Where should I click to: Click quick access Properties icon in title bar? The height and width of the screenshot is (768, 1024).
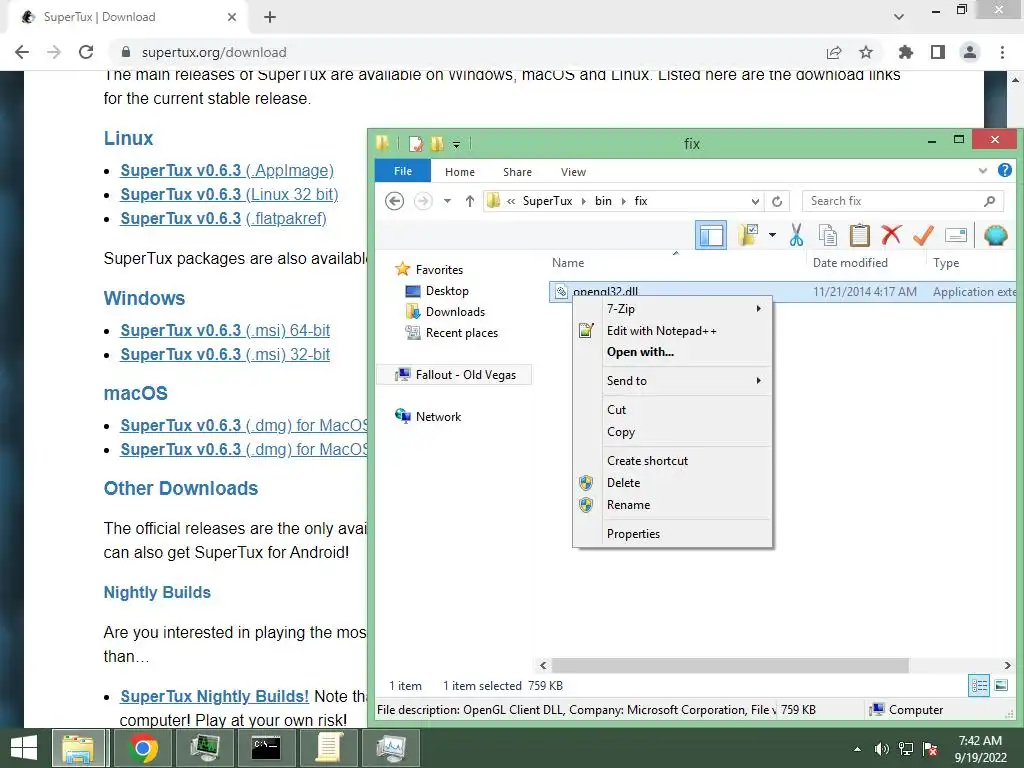[x=415, y=143]
